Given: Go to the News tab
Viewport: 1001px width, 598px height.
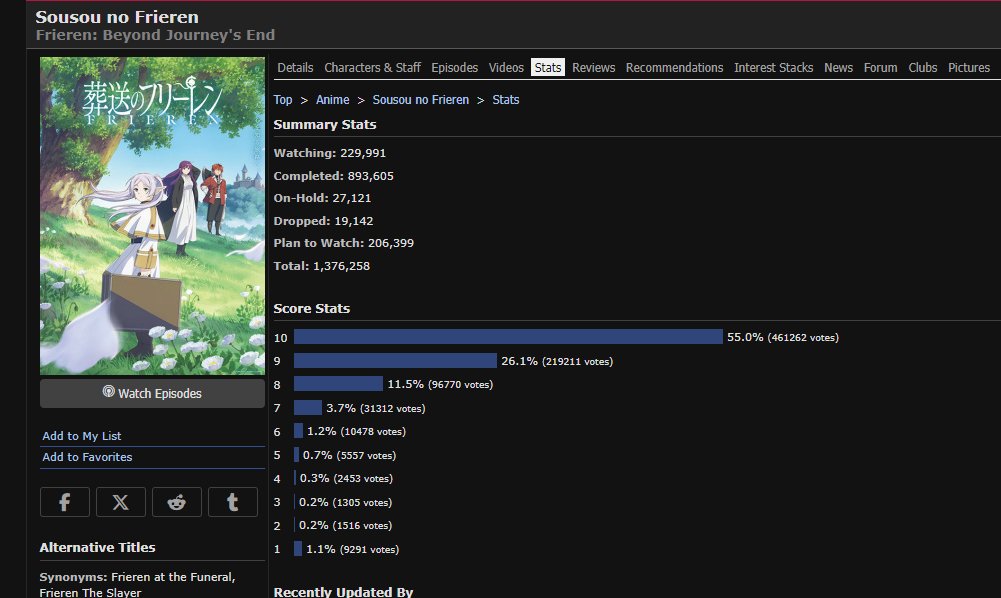Looking at the screenshot, I should coord(838,68).
